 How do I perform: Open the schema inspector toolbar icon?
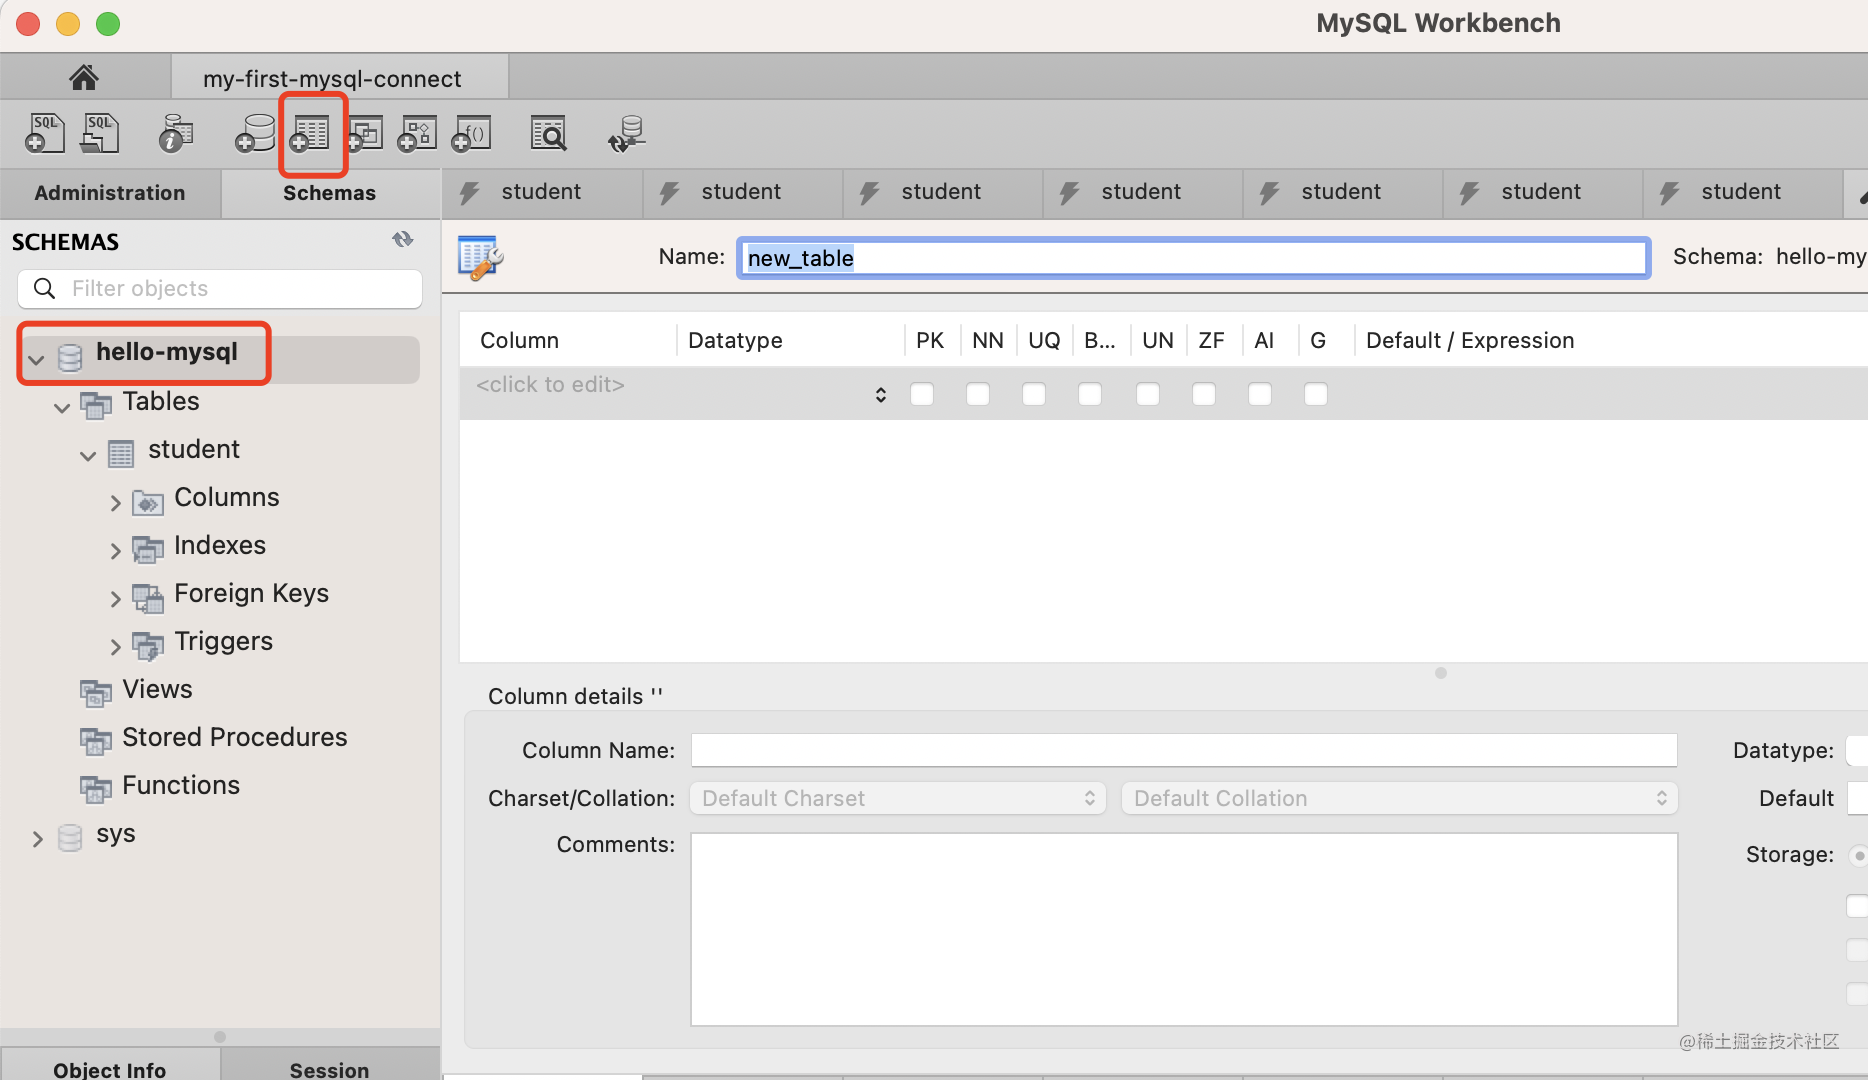(176, 133)
